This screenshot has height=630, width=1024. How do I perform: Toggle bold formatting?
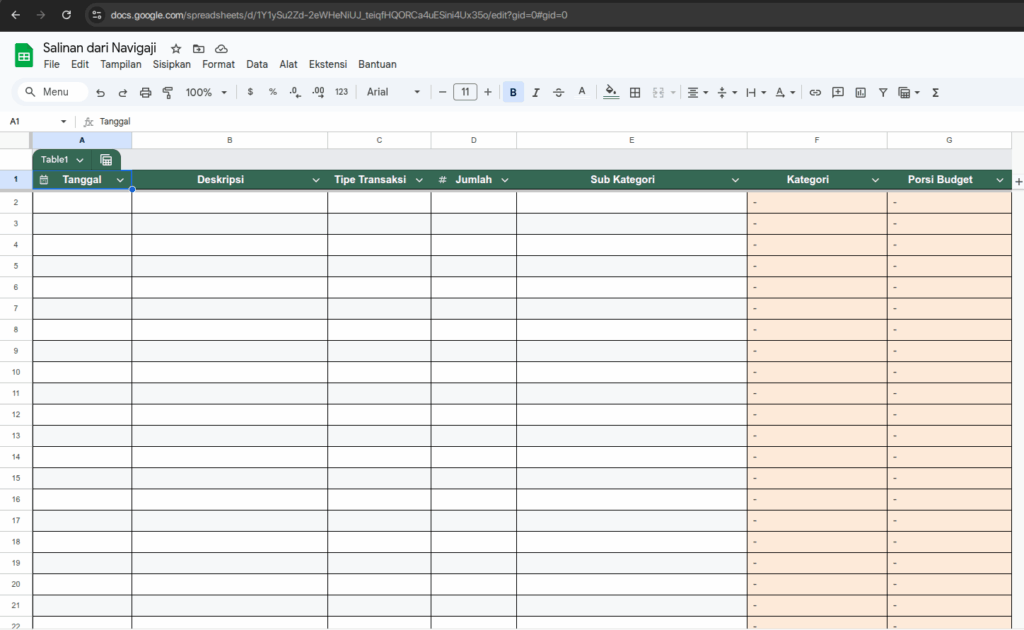point(513,92)
